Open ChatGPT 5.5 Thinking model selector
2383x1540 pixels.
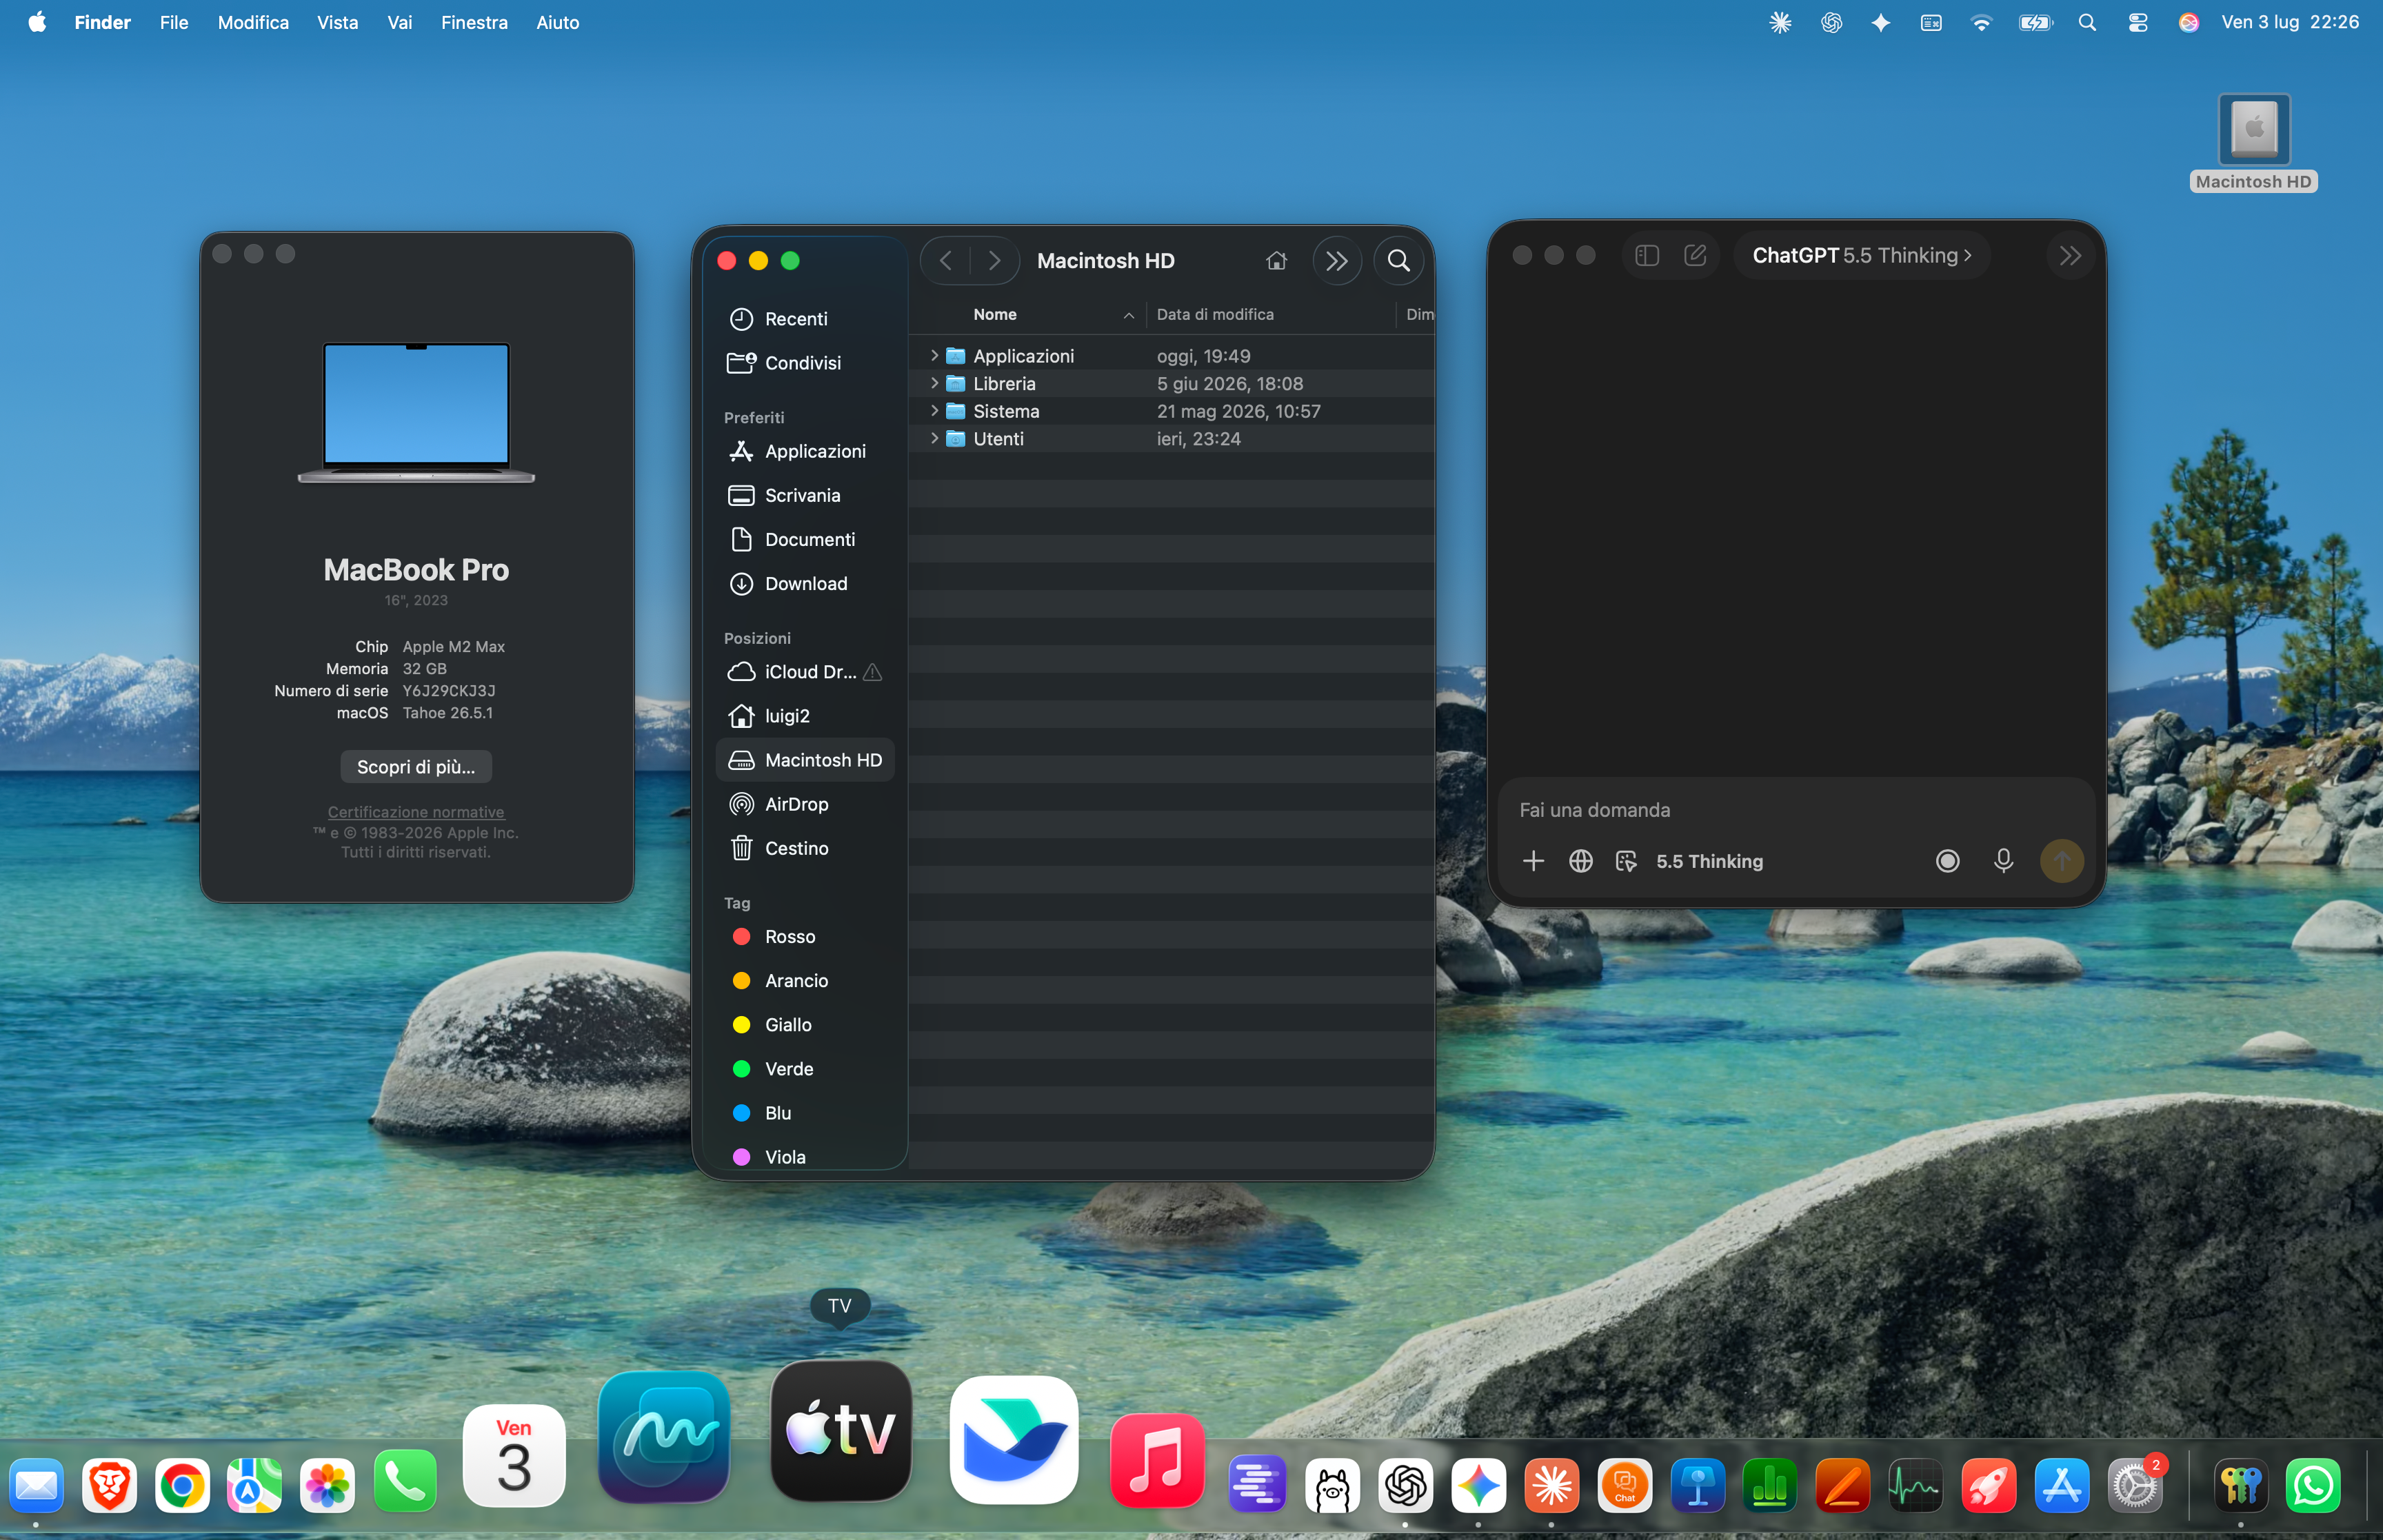pyautogui.click(x=1862, y=256)
